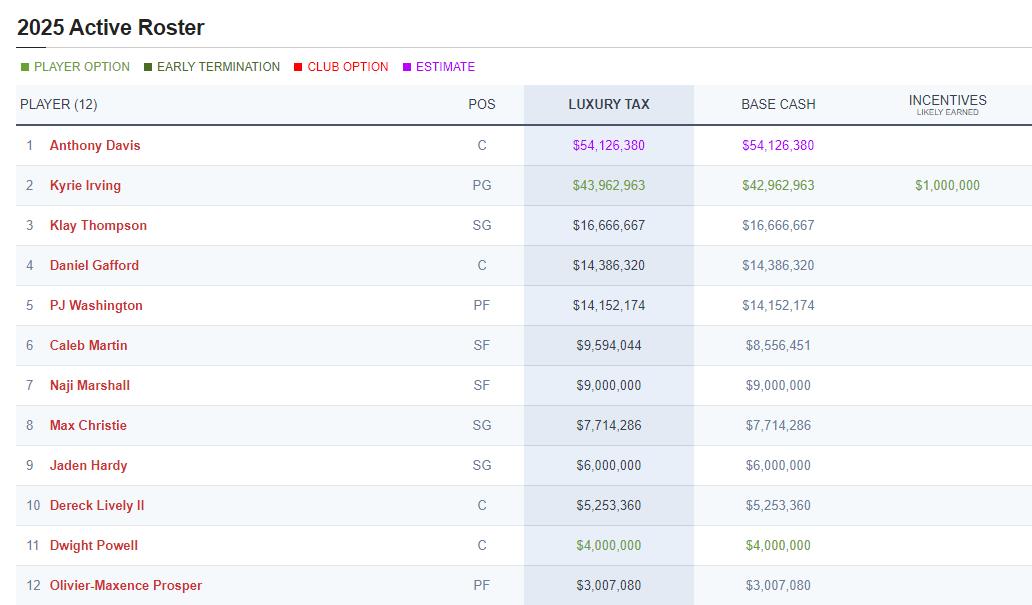This screenshot has width=1032, height=605.
Task: Click green Player Option legend swatch
Action: pyautogui.click(x=25, y=67)
